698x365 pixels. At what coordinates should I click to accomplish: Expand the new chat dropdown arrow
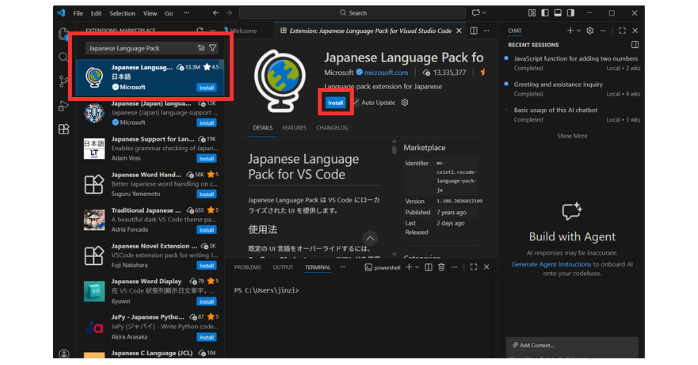[579, 31]
